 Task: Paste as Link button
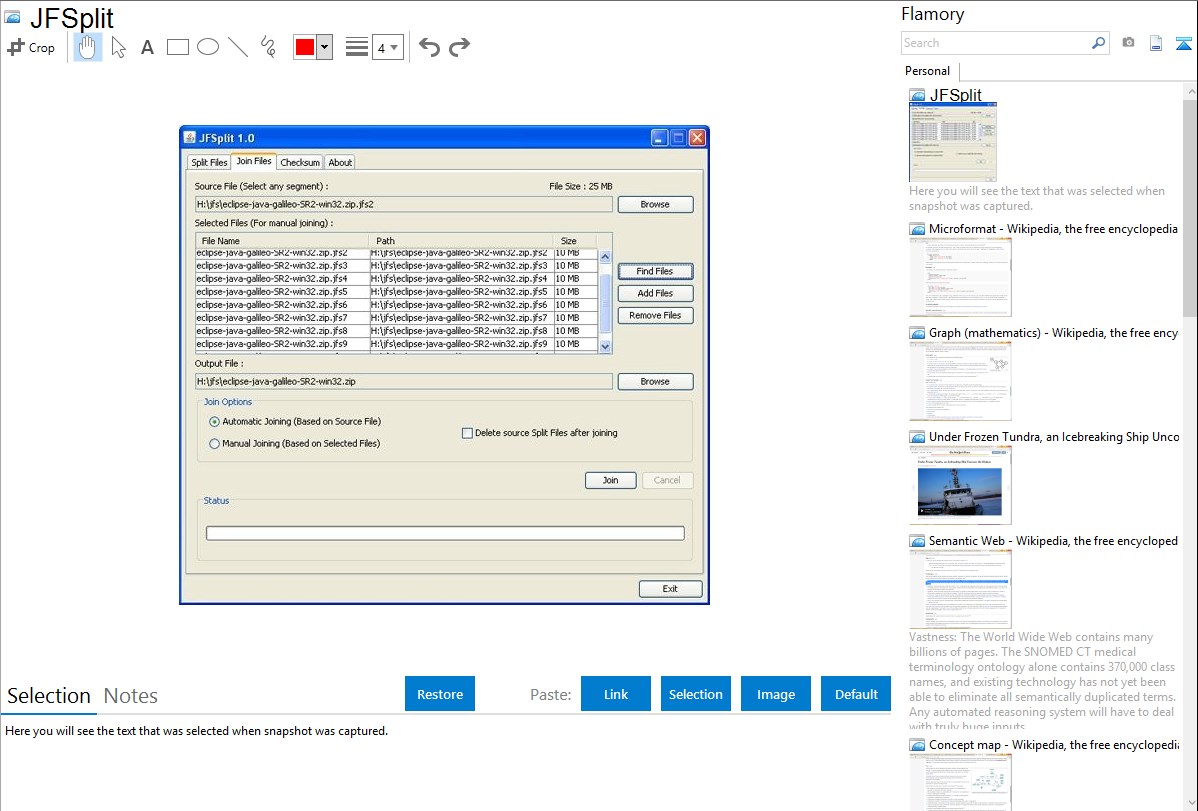[x=616, y=694]
